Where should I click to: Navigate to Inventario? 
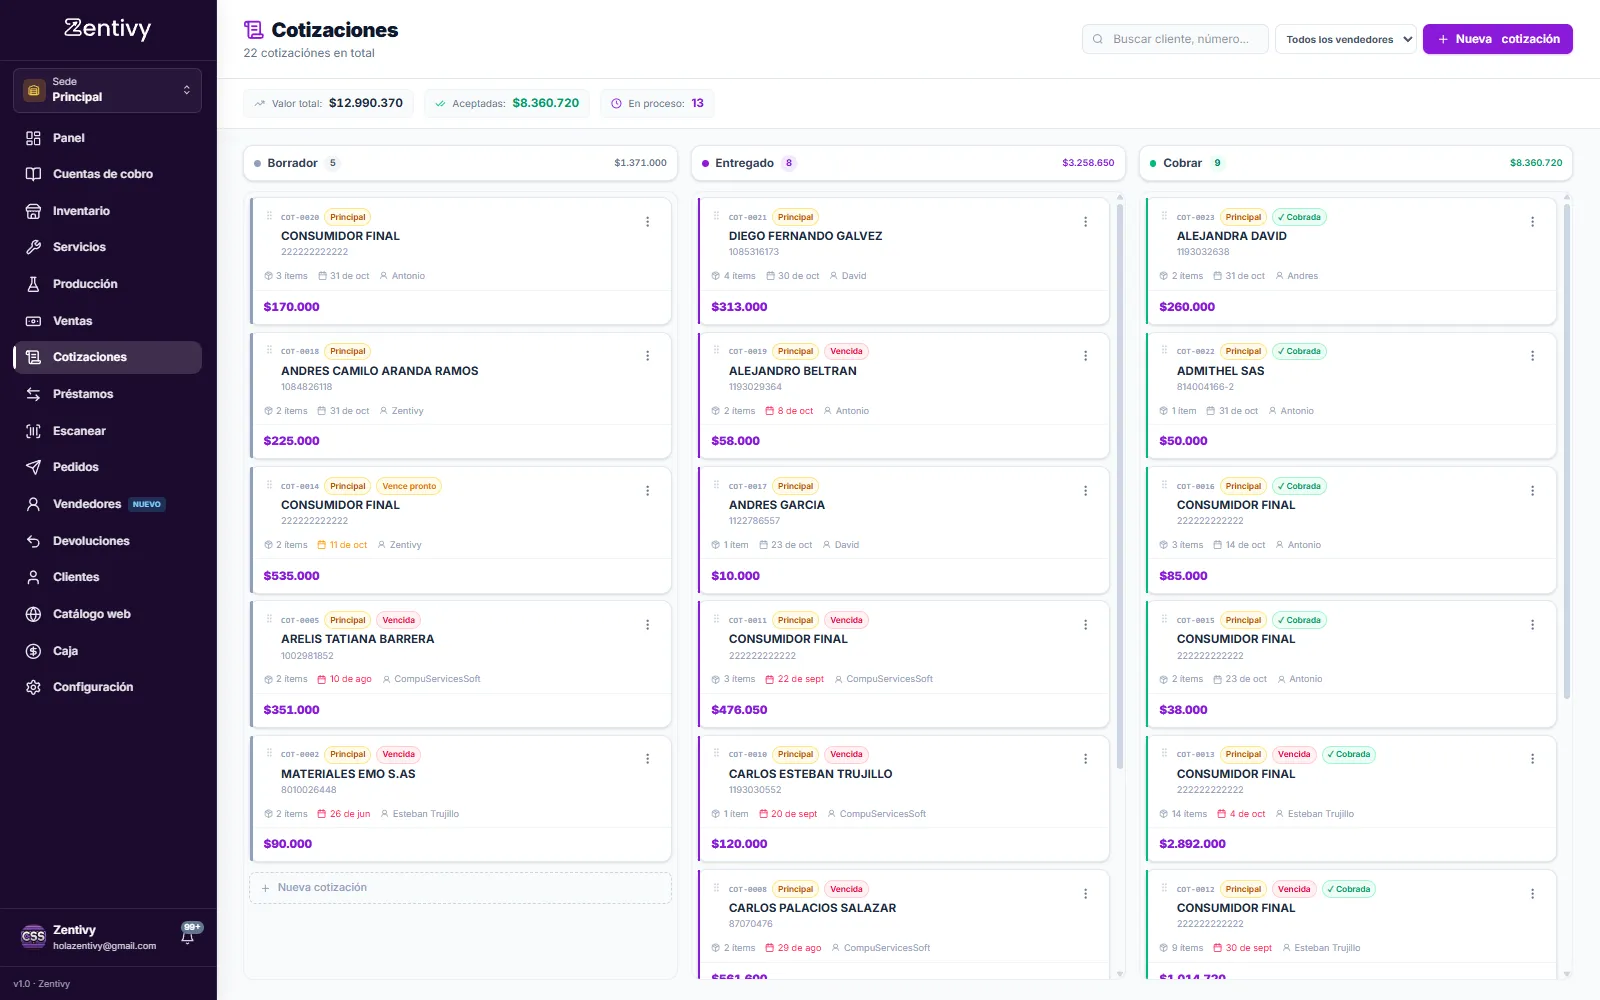point(107,211)
